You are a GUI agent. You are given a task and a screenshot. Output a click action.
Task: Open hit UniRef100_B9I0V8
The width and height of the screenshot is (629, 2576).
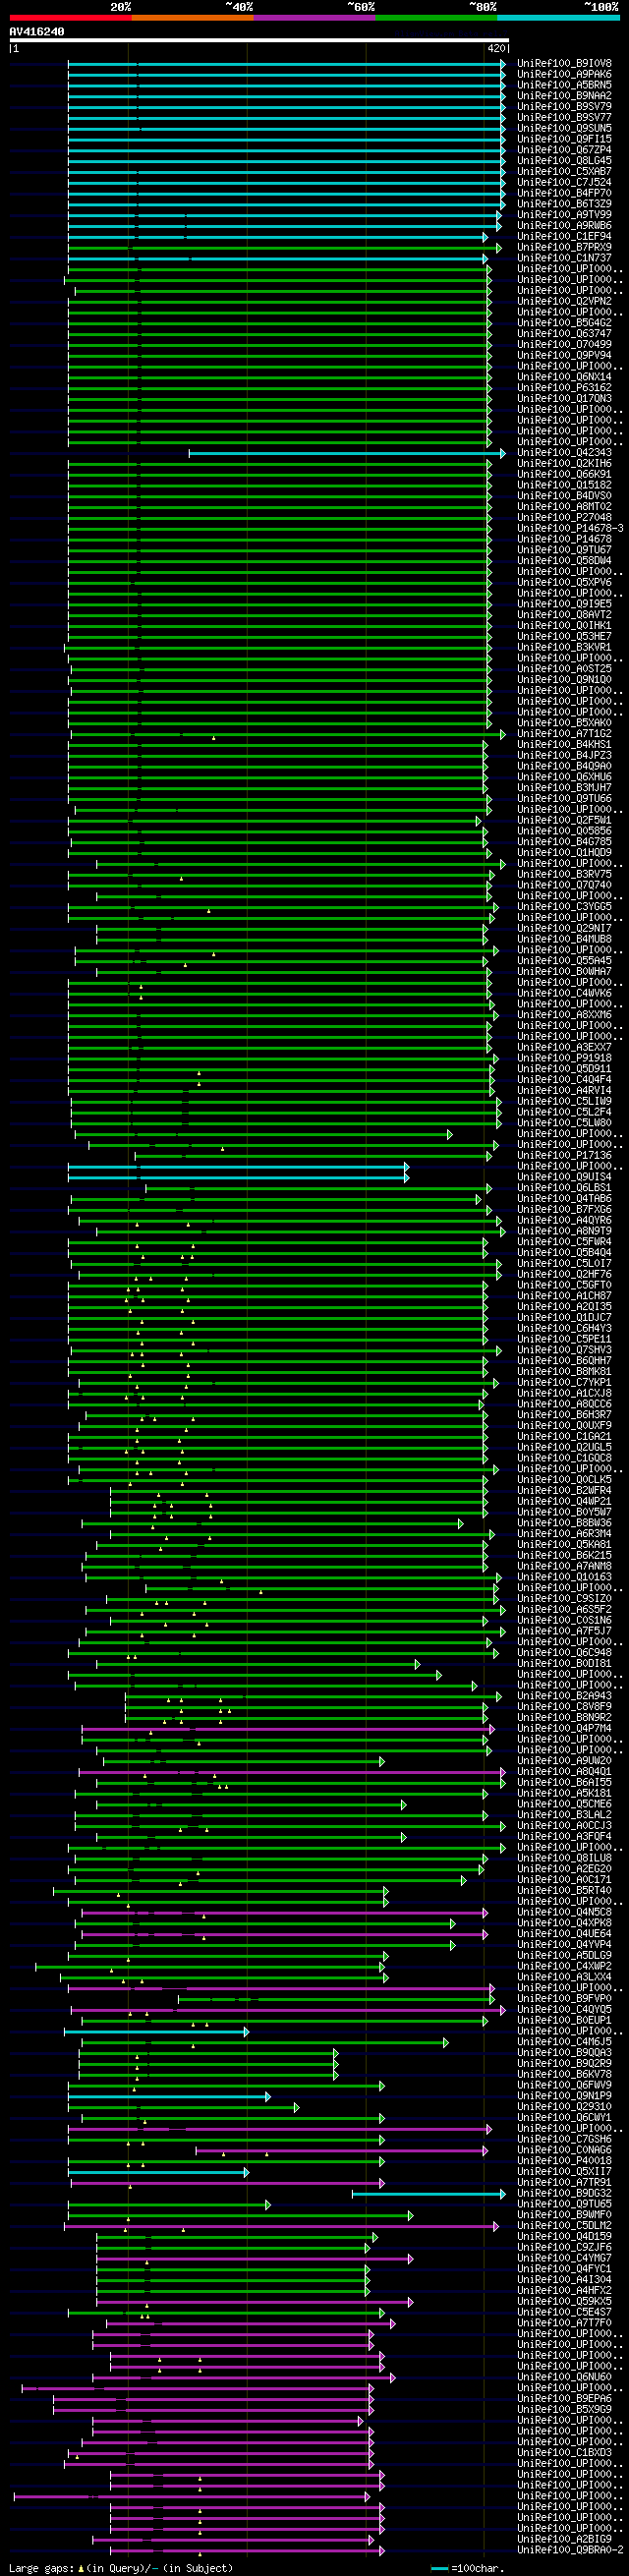[564, 64]
